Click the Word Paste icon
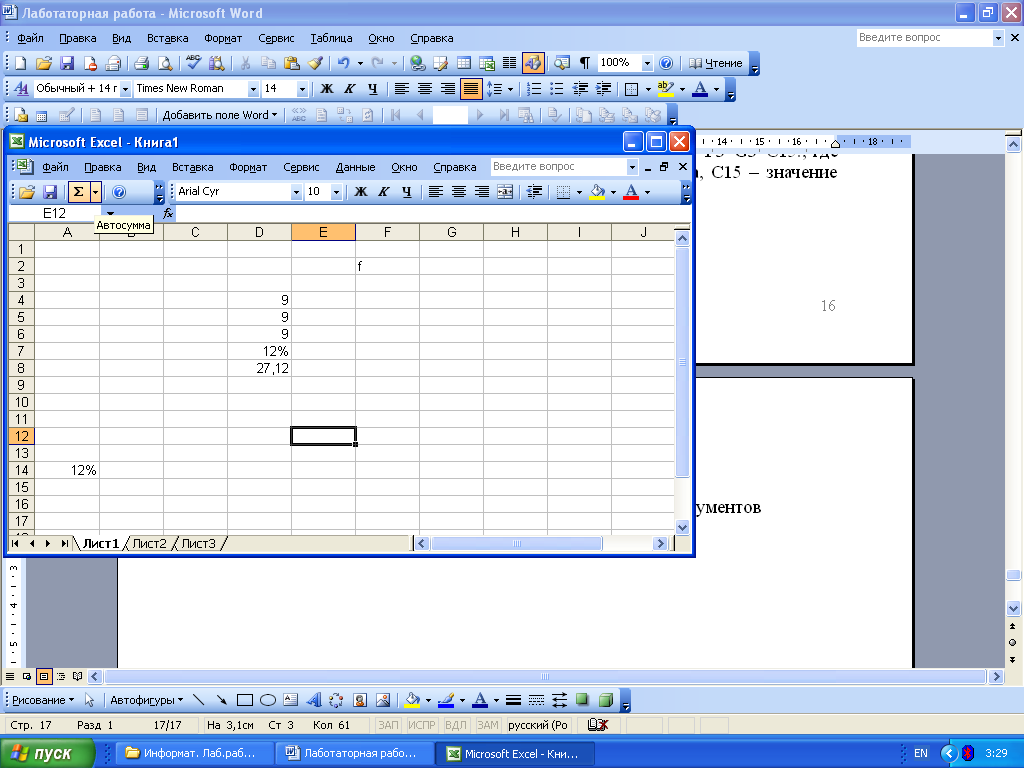This screenshot has height=768, width=1024. (291, 63)
